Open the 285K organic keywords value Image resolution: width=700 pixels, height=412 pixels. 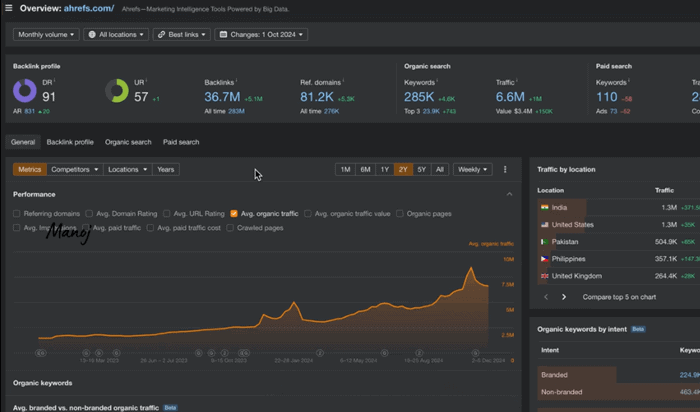(x=419, y=97)
